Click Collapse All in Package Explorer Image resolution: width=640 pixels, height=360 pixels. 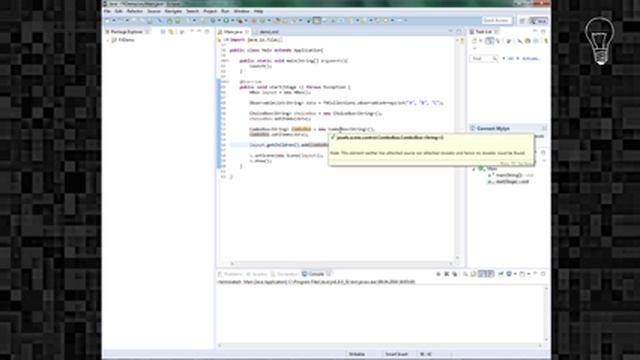coord(163,32)
